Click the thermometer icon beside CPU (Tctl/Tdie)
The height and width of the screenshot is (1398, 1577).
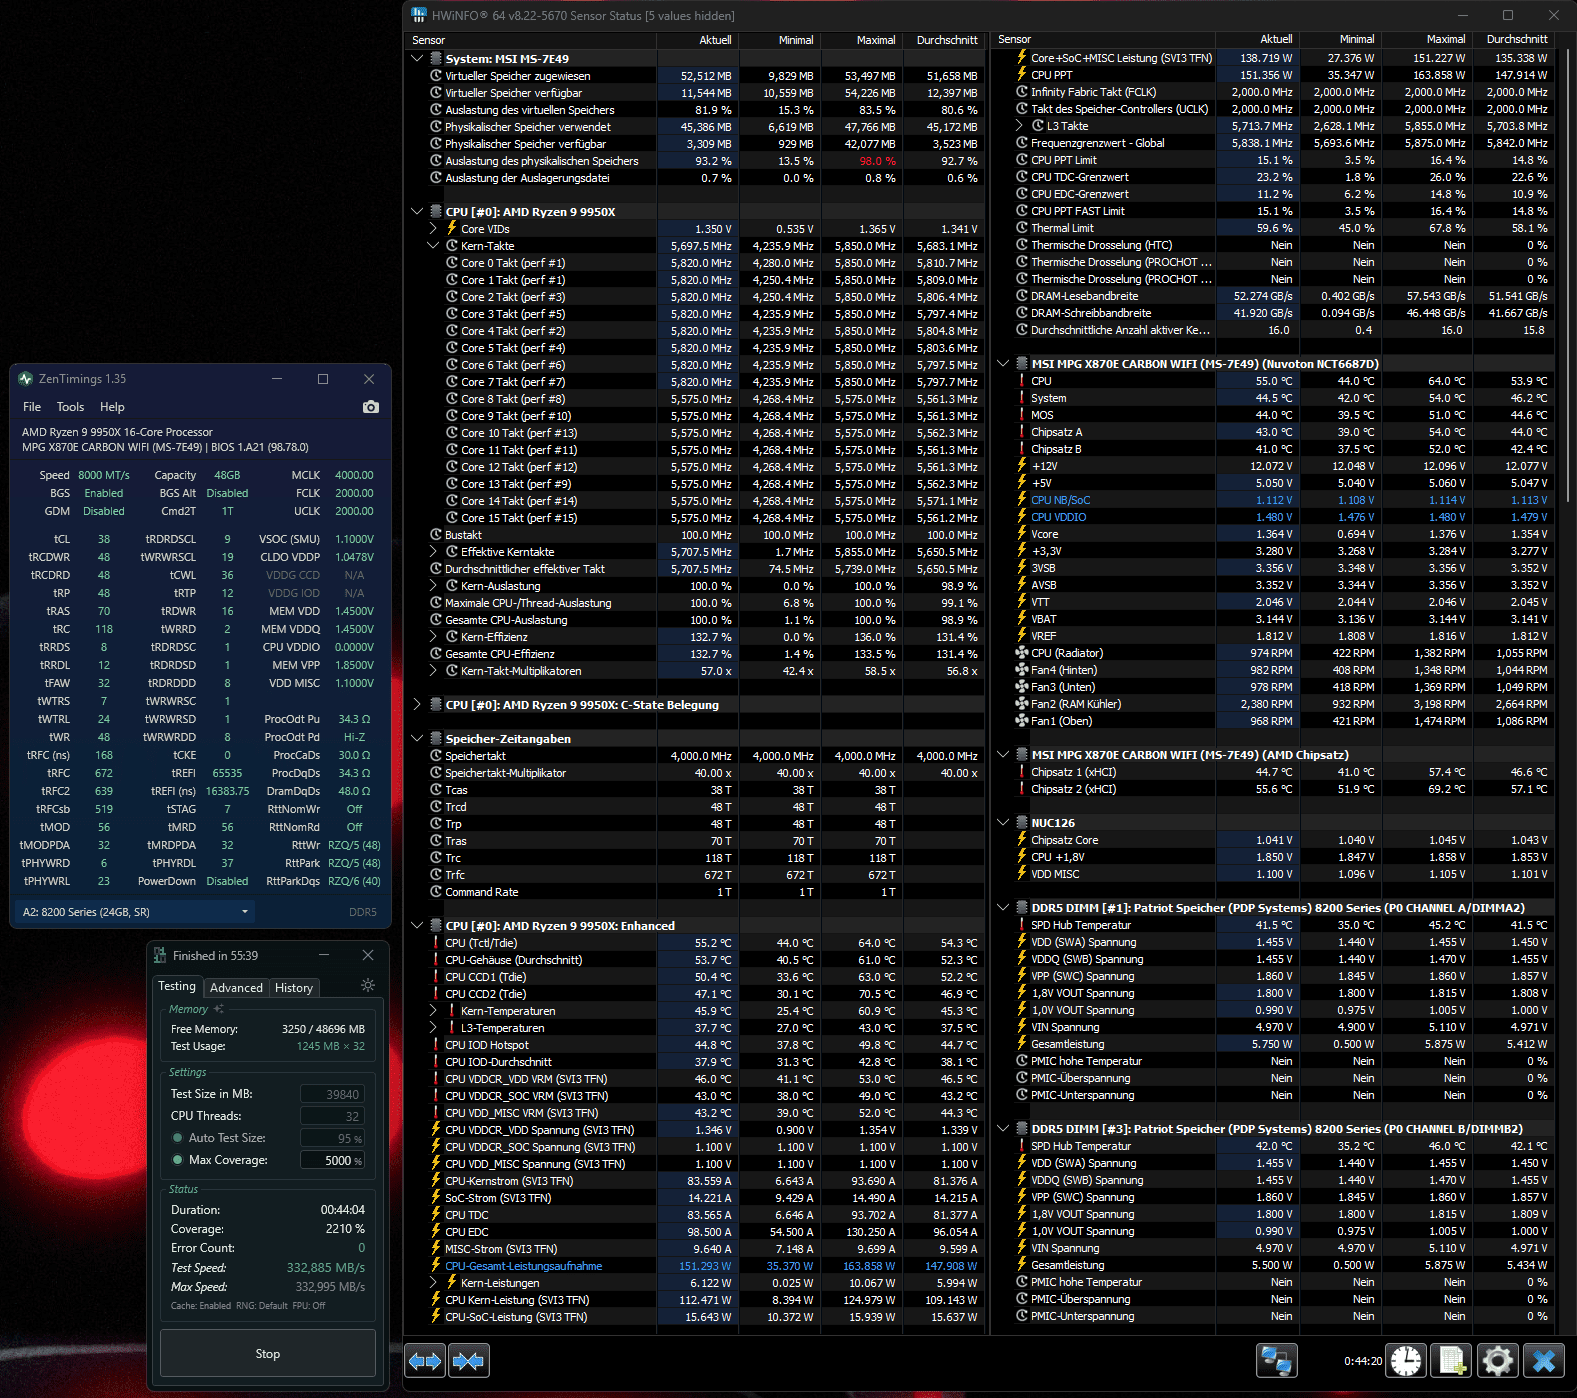click(x=436, y=943)
